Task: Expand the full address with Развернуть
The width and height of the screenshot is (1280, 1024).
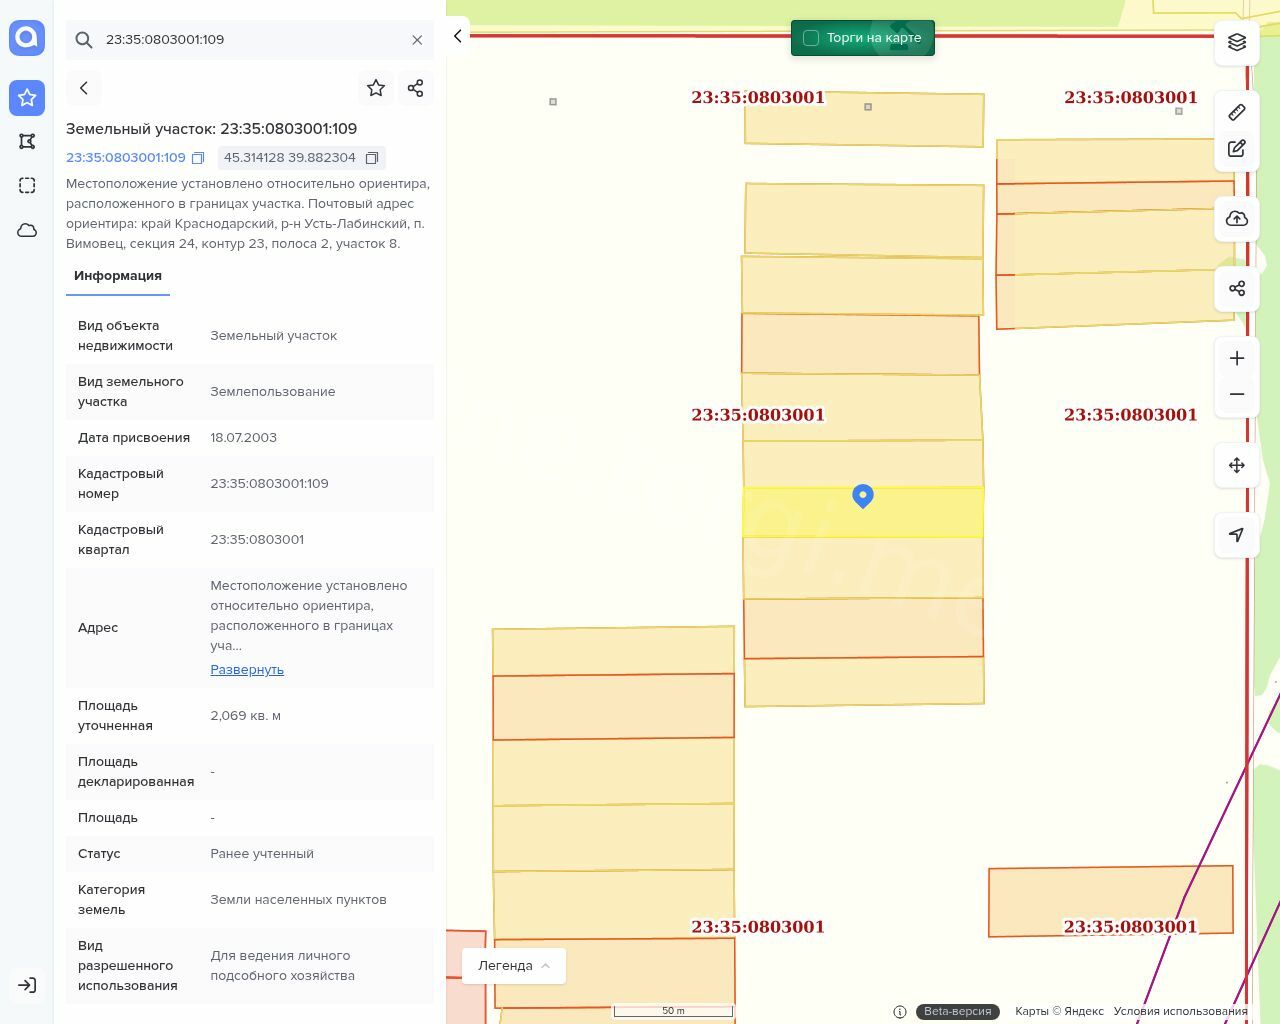Action: pyautogui.click(x=247, y=670)
